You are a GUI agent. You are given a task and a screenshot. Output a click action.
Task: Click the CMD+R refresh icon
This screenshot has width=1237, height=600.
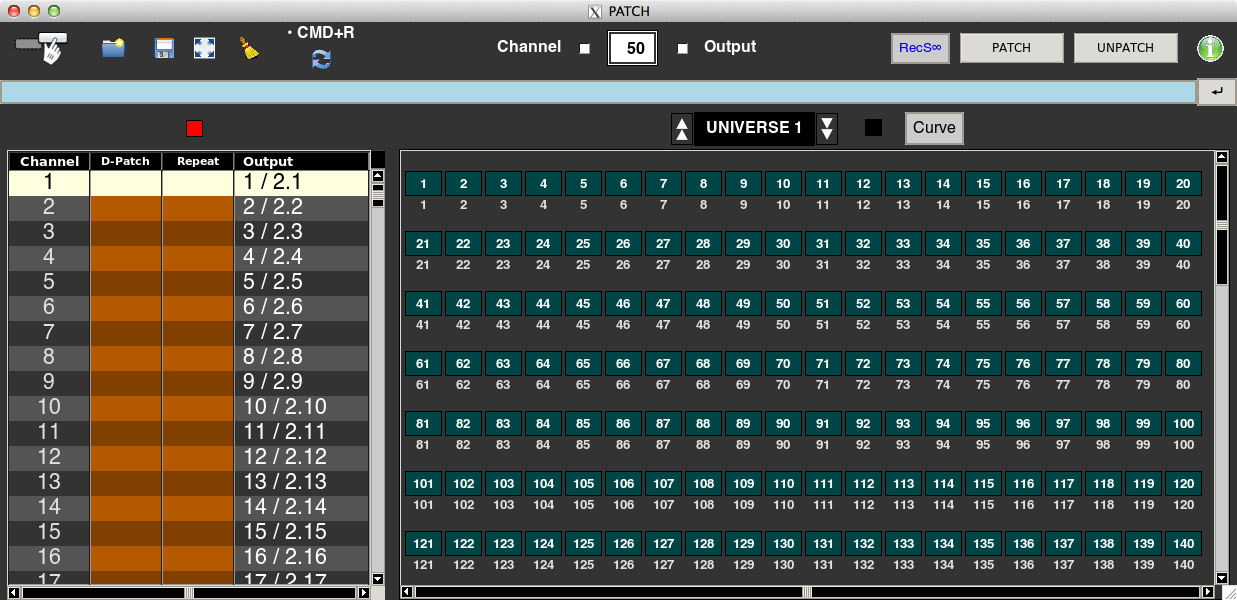(321, 60)
